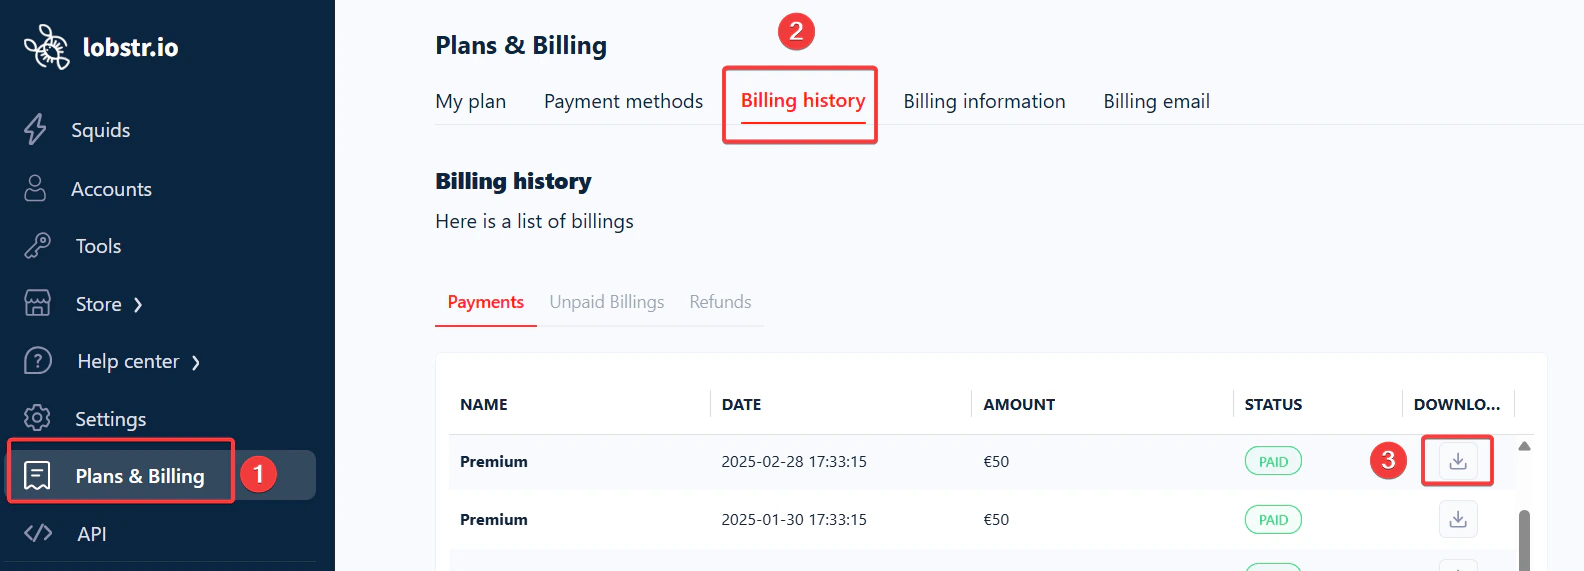The height and width of the screenshot is (571, 1584).
Task: Click PAID badge for 2025-02-28 payment
Action: tap(1273, 461)
